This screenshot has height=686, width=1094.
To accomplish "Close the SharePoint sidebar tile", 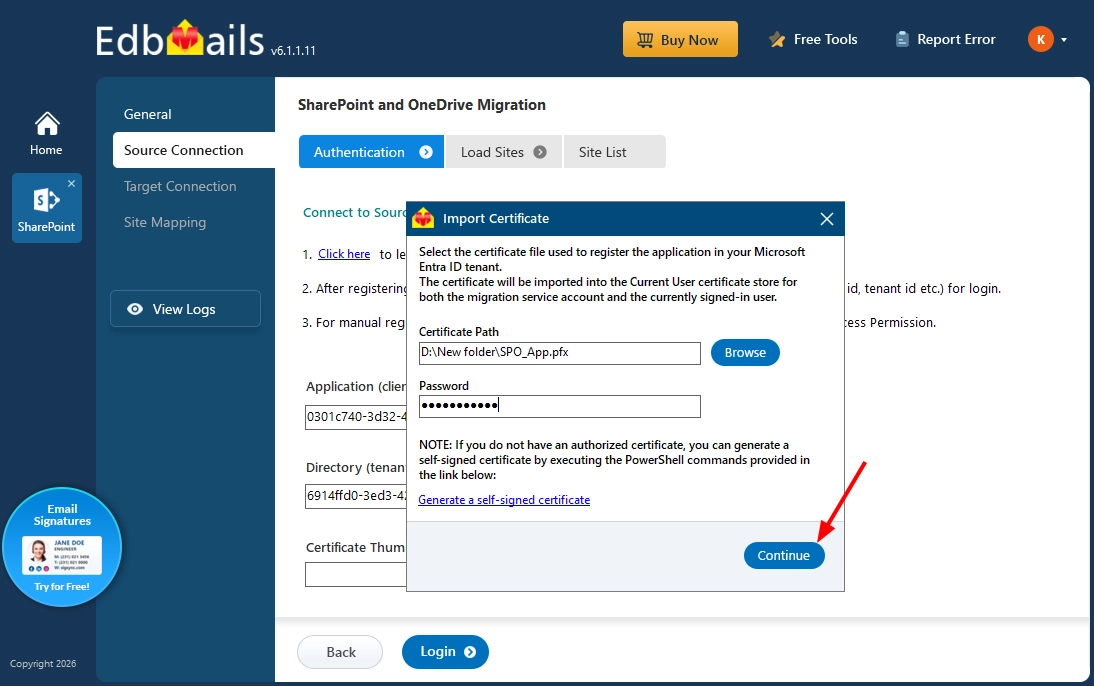I will (71, 184).
